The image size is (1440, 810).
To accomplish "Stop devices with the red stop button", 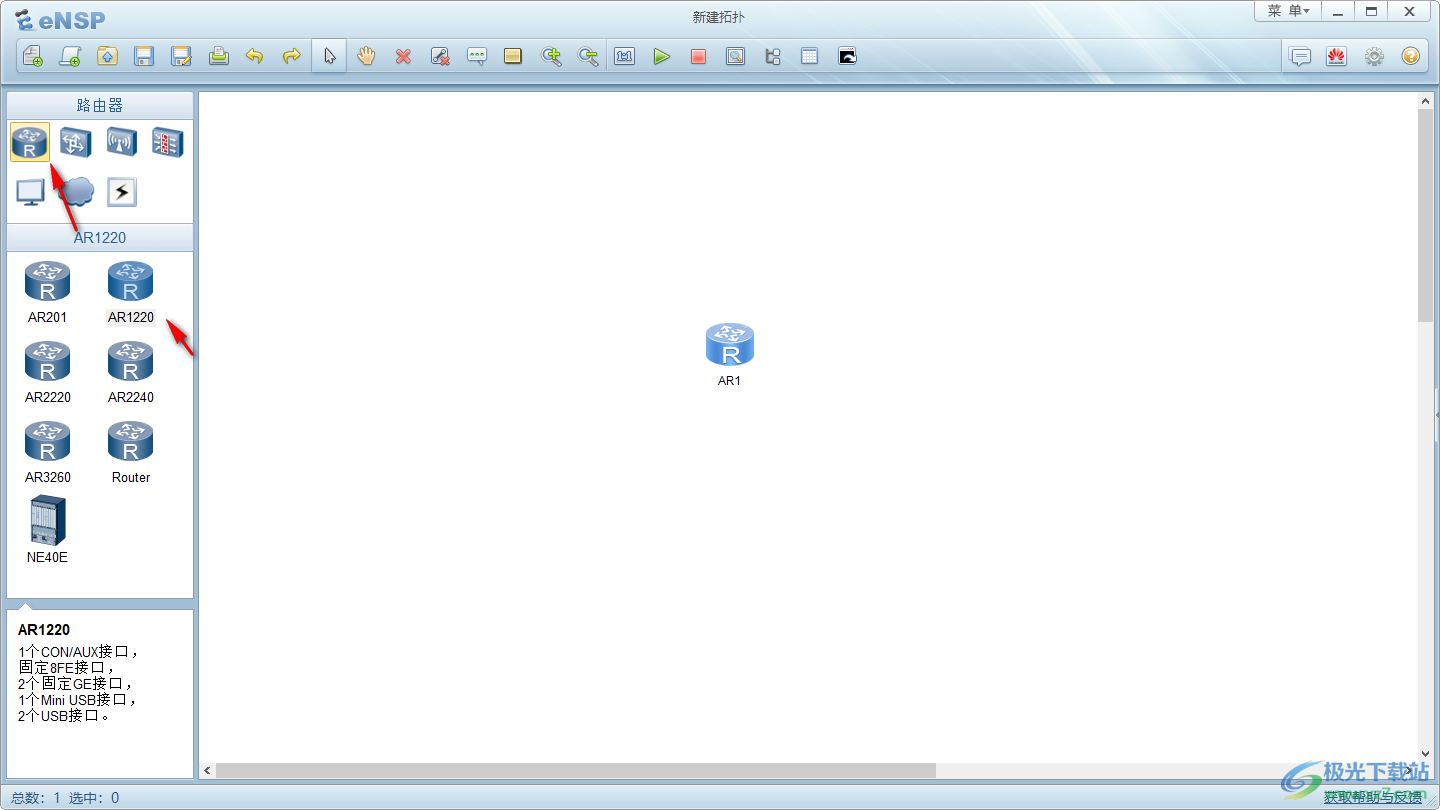I will click(x=698, y=57).
